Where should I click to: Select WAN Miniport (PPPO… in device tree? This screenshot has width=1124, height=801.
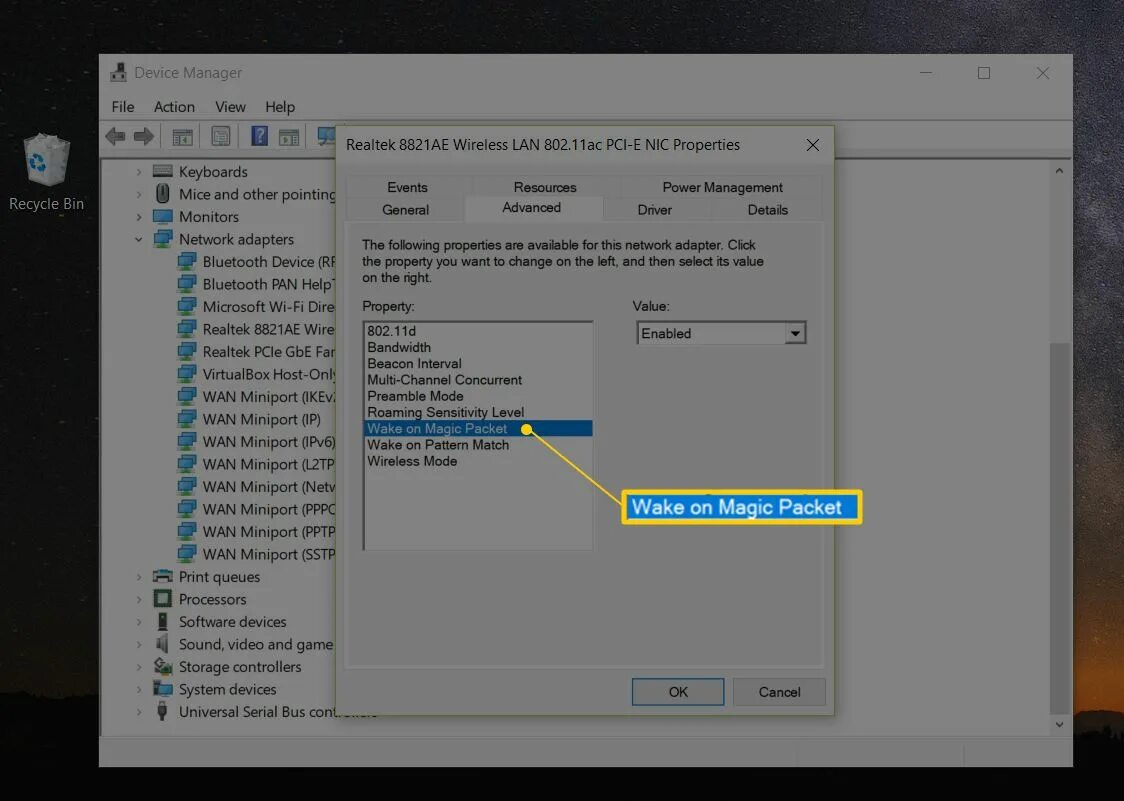click(x=268, y=509)
